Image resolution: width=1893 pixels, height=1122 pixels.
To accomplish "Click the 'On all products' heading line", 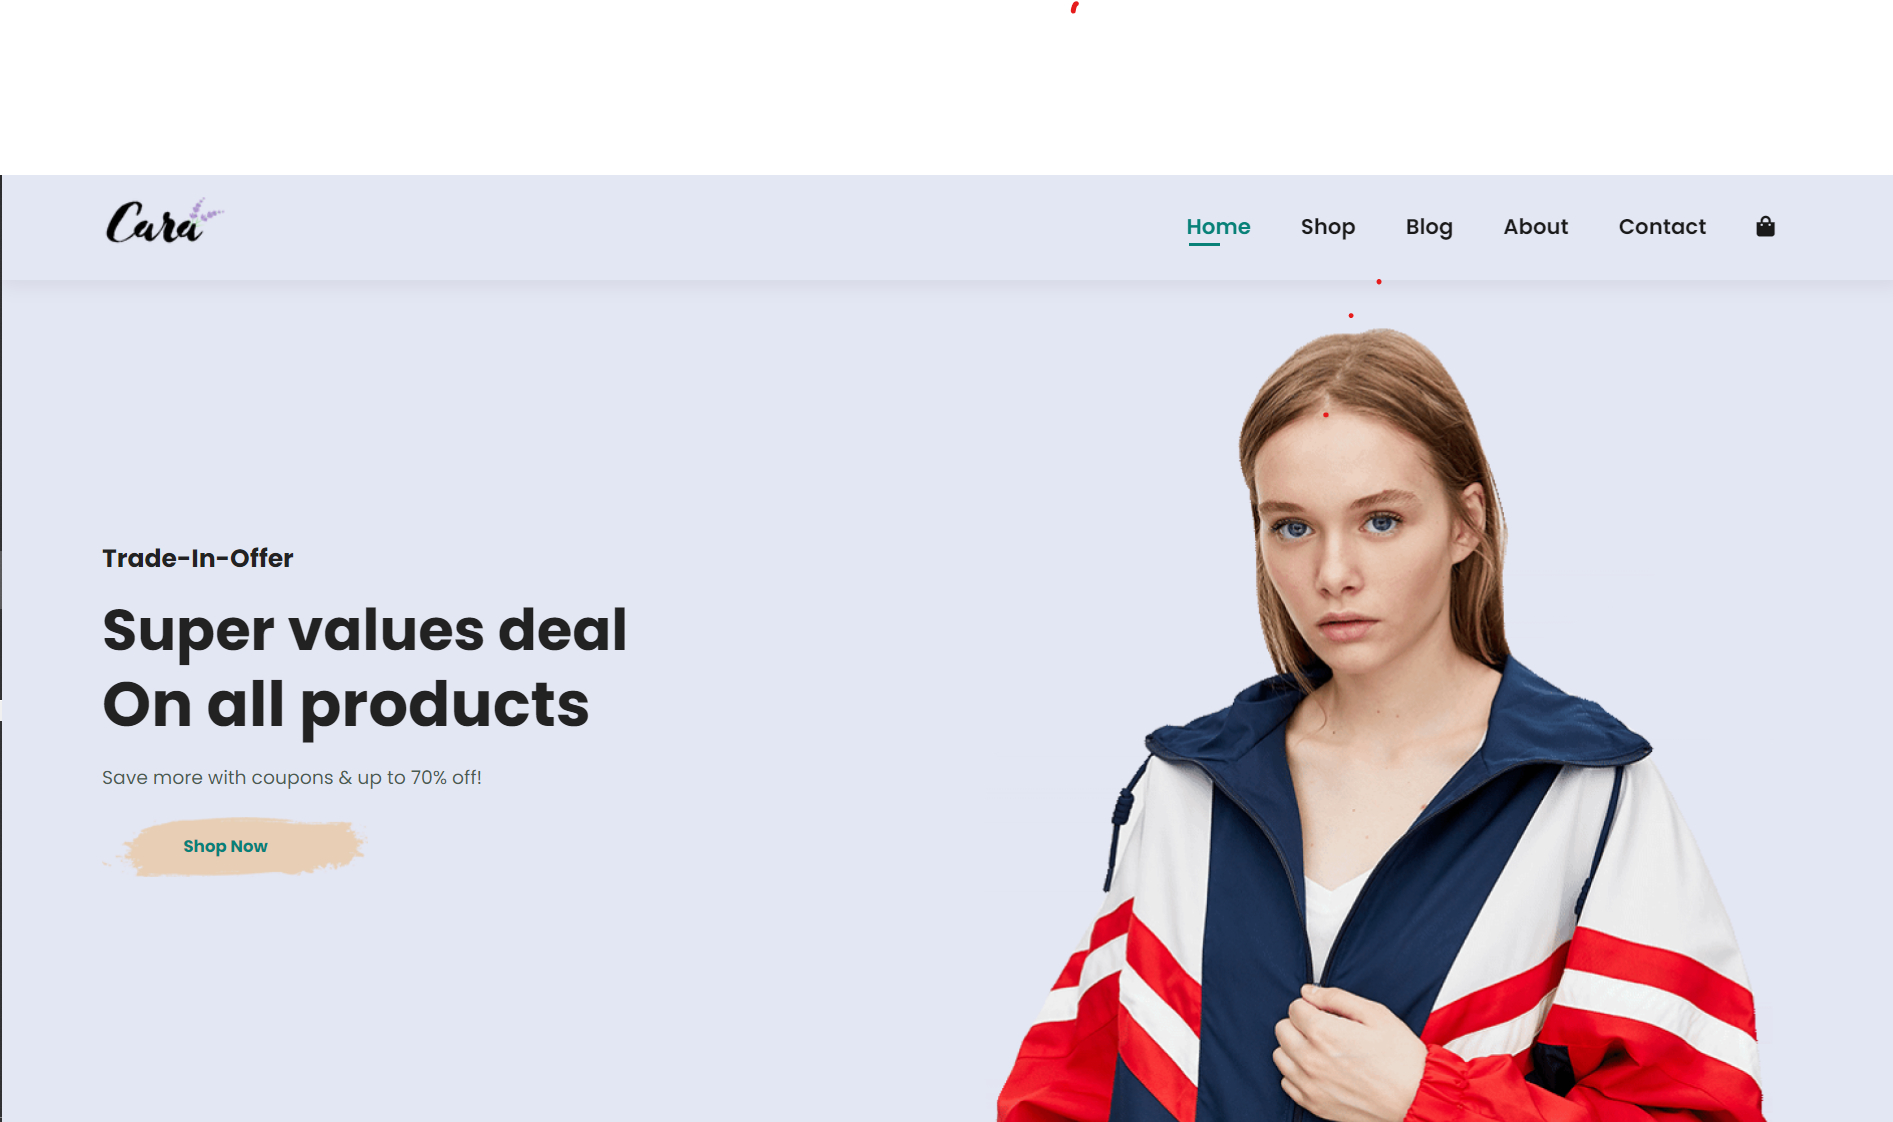I will pyautogui.click(x=346, y=705).
